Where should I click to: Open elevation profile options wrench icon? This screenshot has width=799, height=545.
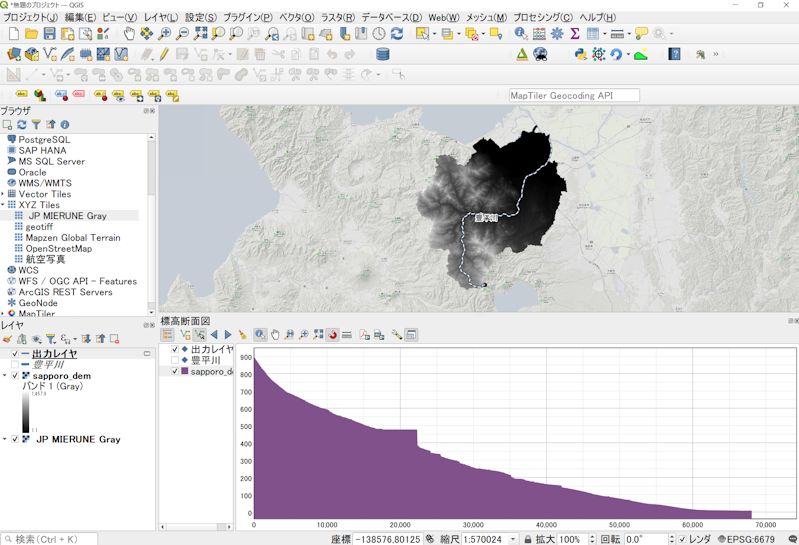click(x=396, y=335)
